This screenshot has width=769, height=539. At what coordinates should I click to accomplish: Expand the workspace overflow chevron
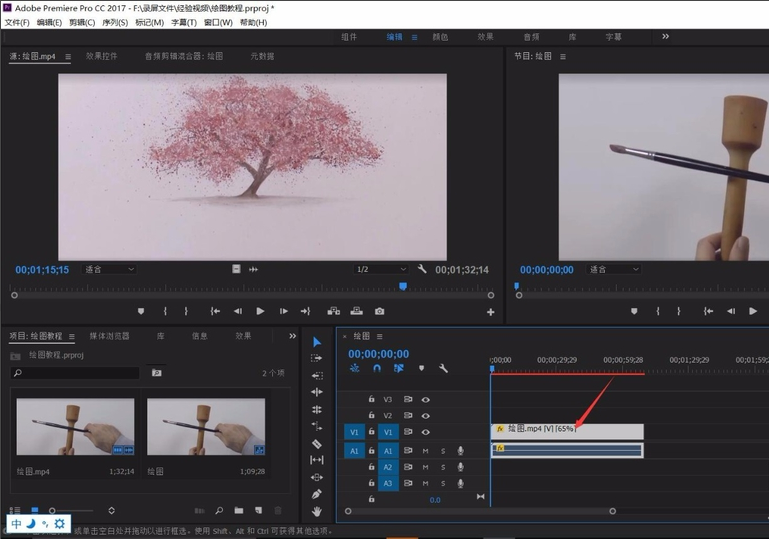665,37
